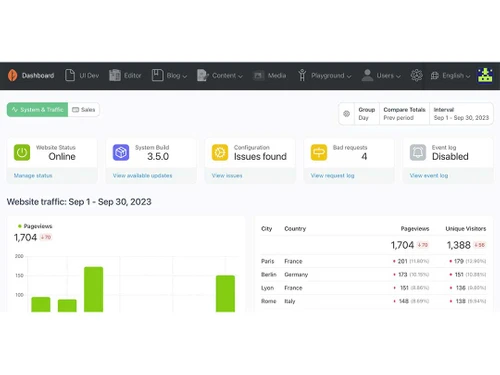Toggle the Pageviews legend dot
The width and height of the screenshot is (500, 375).
(x=20, y=226)
